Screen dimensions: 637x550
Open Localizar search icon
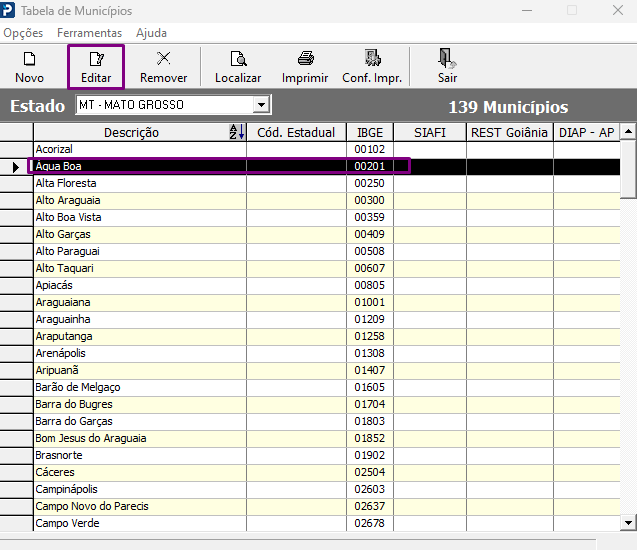pos(238,59)
